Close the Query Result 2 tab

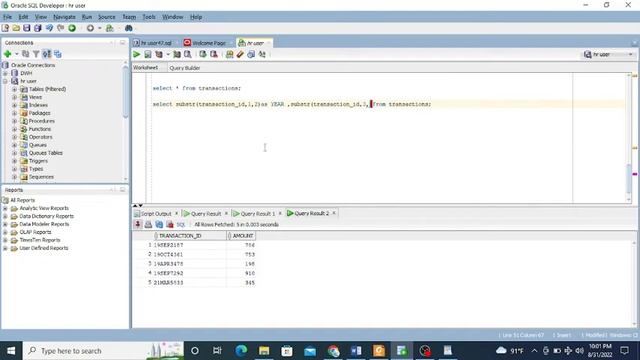coord(334,213)
